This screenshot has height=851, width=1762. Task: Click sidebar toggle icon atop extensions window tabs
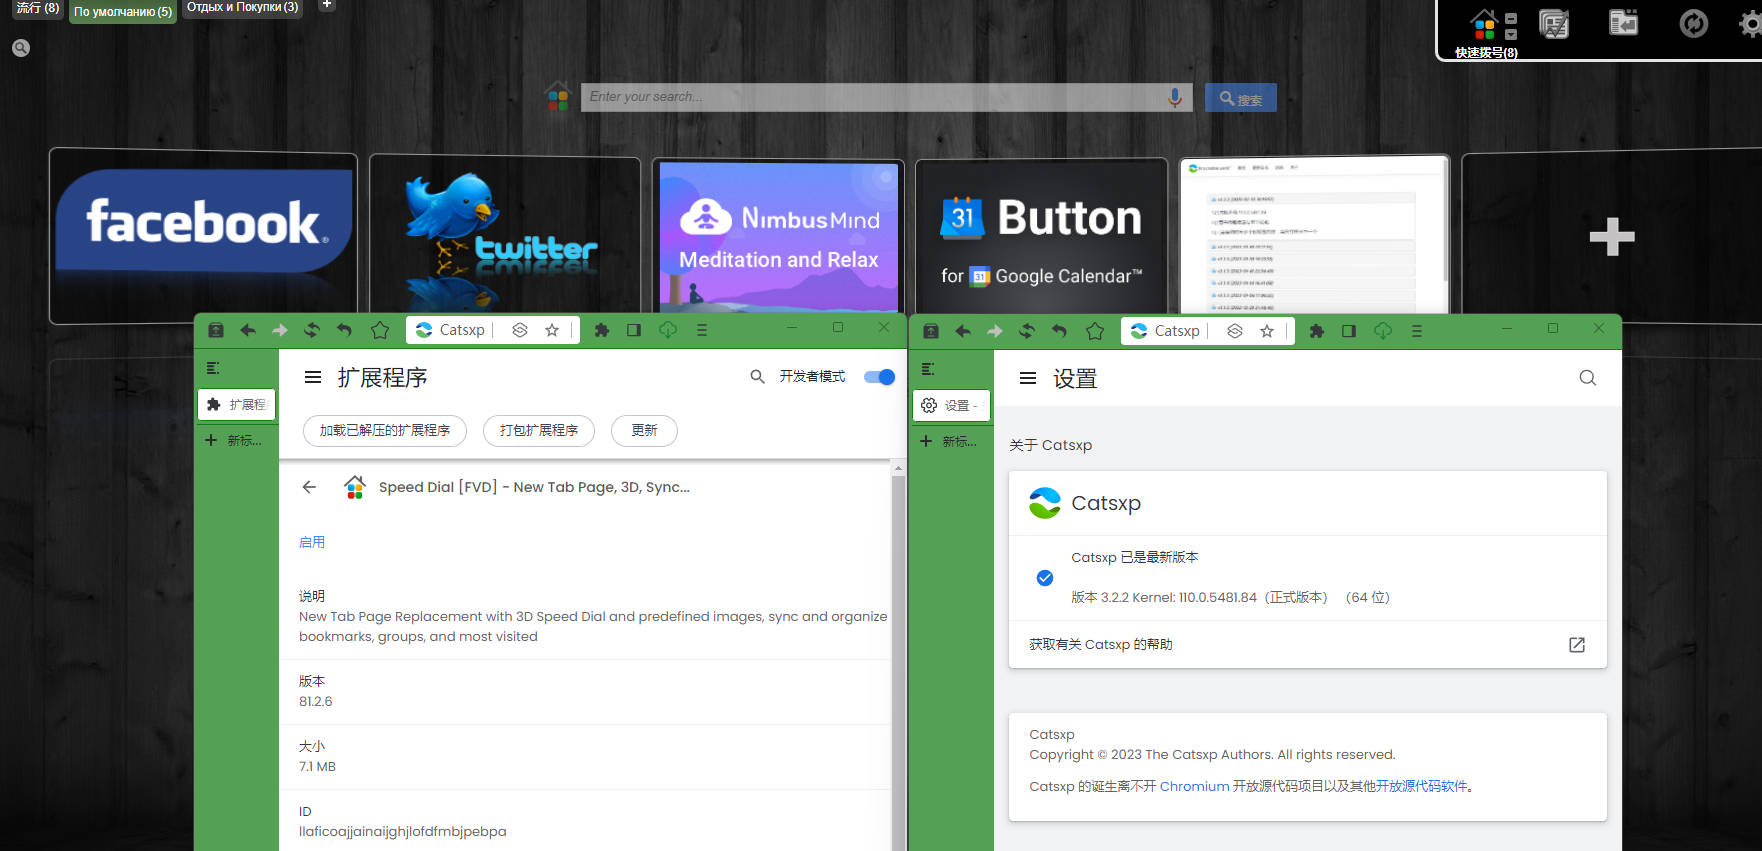click(x=213, y=368)
